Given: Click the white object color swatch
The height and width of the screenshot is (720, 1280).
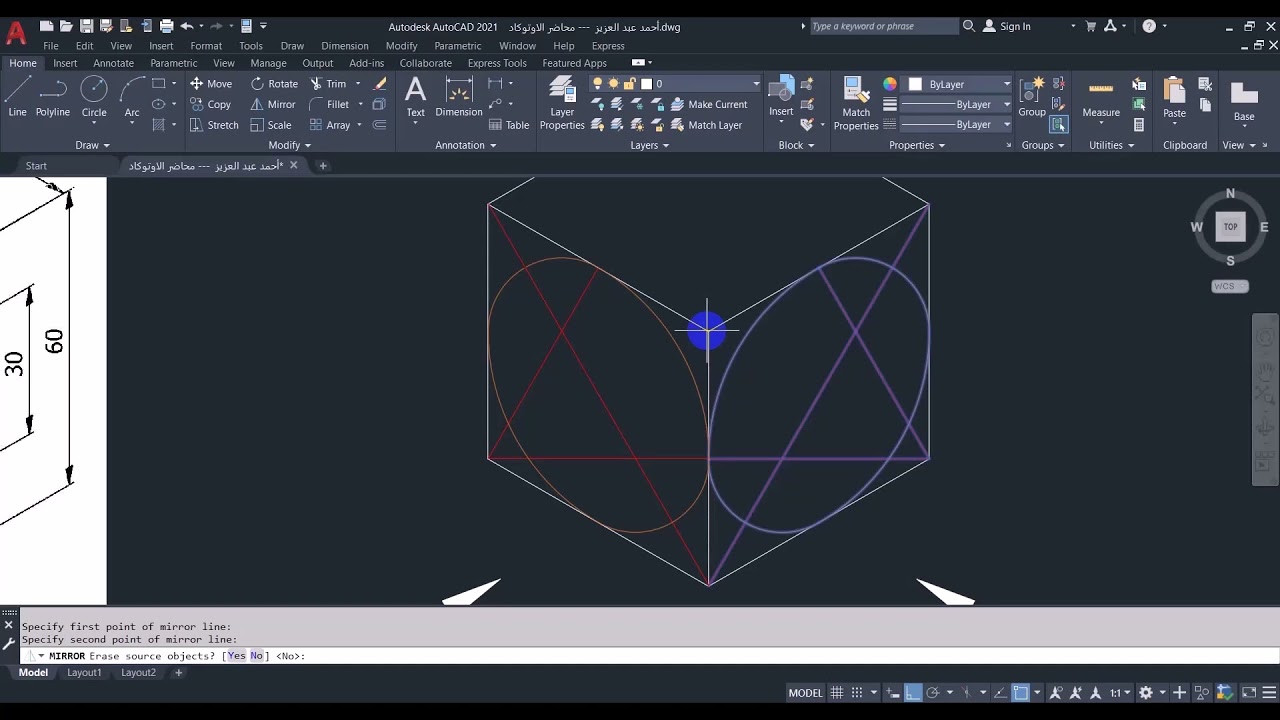Looking at the screenshot, I should point(915,84).
